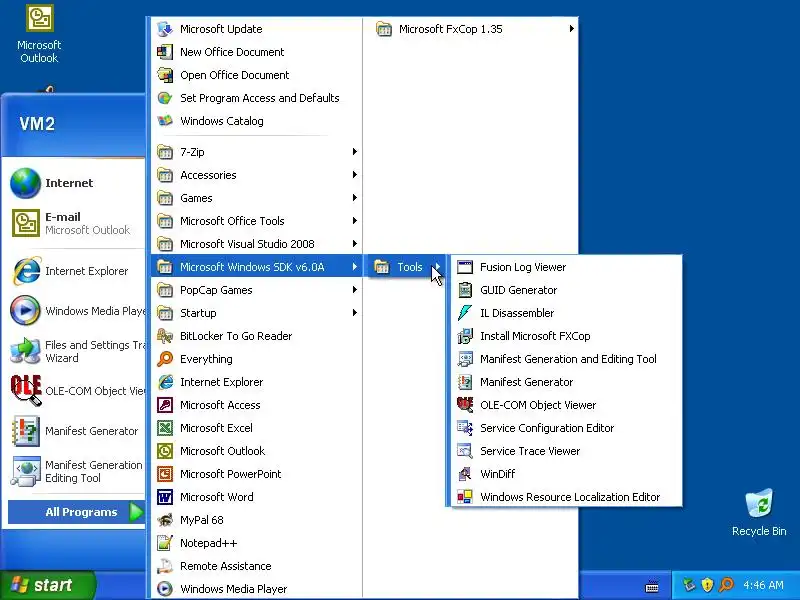Click MyPal 68 raccoon icon

pos(165,520)
